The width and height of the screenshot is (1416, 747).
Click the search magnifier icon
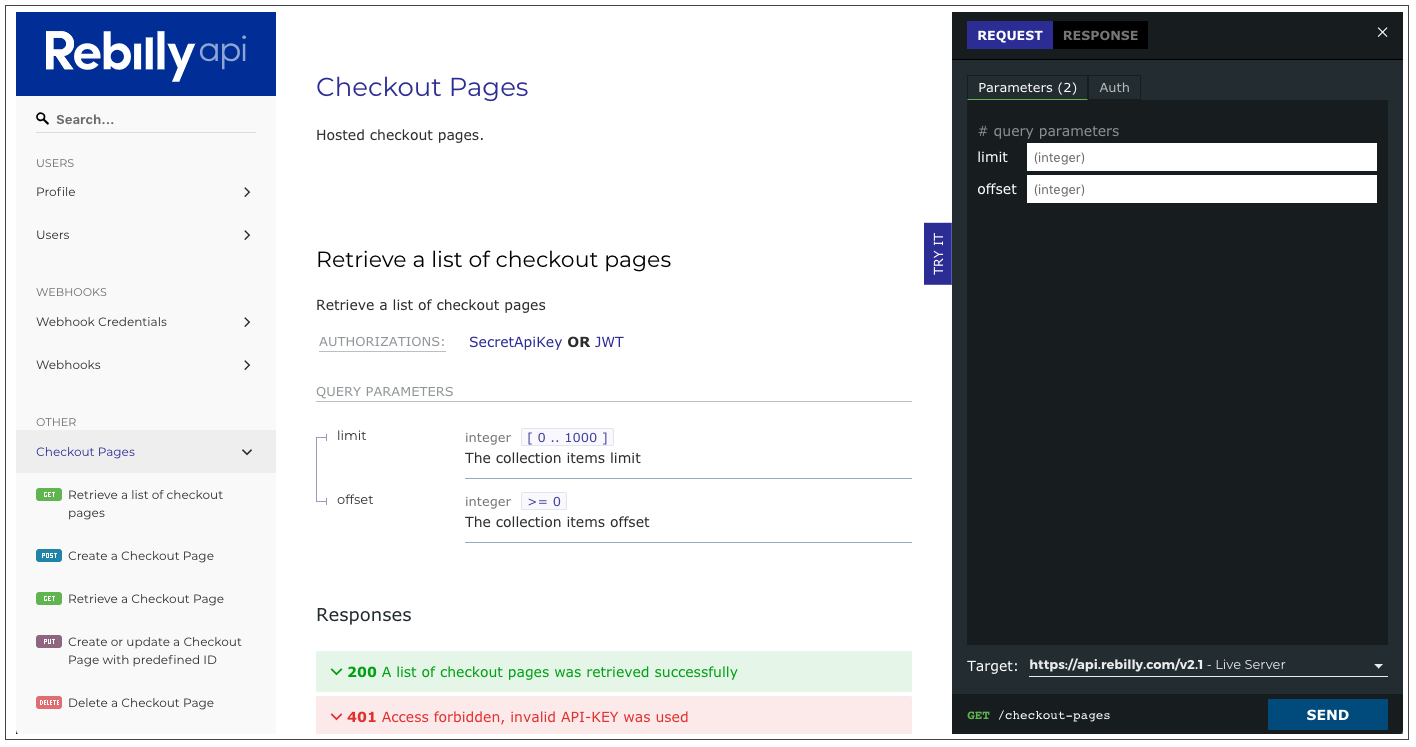click(x=42, y=118)
